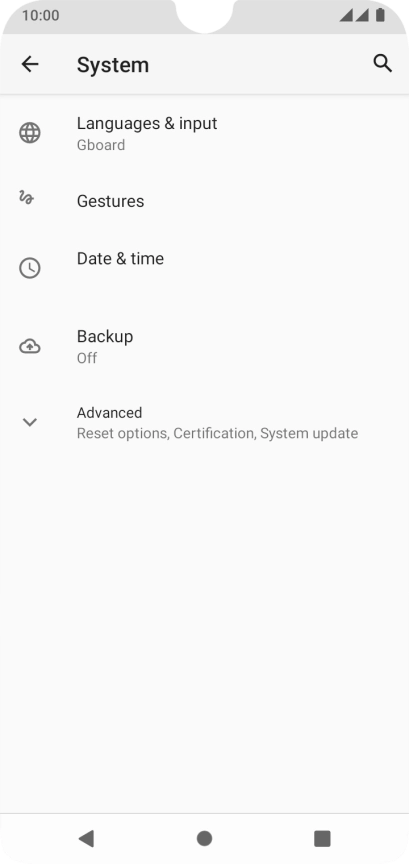Open Date & time settings
The height and width of the screenshot is (864, 409).
coord(204,268)
